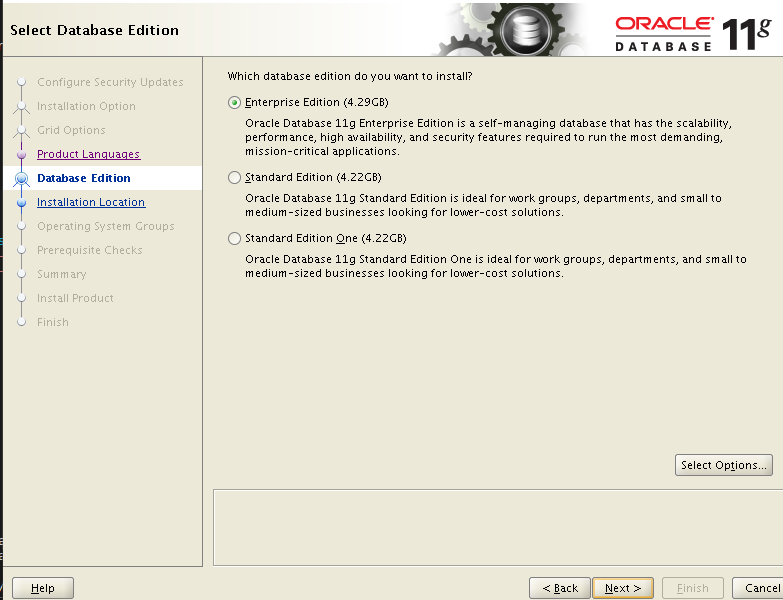Select Database Edition step in sidebar
Screen dimensions: 783x600
pyautogui.click(x=84, y=178)
